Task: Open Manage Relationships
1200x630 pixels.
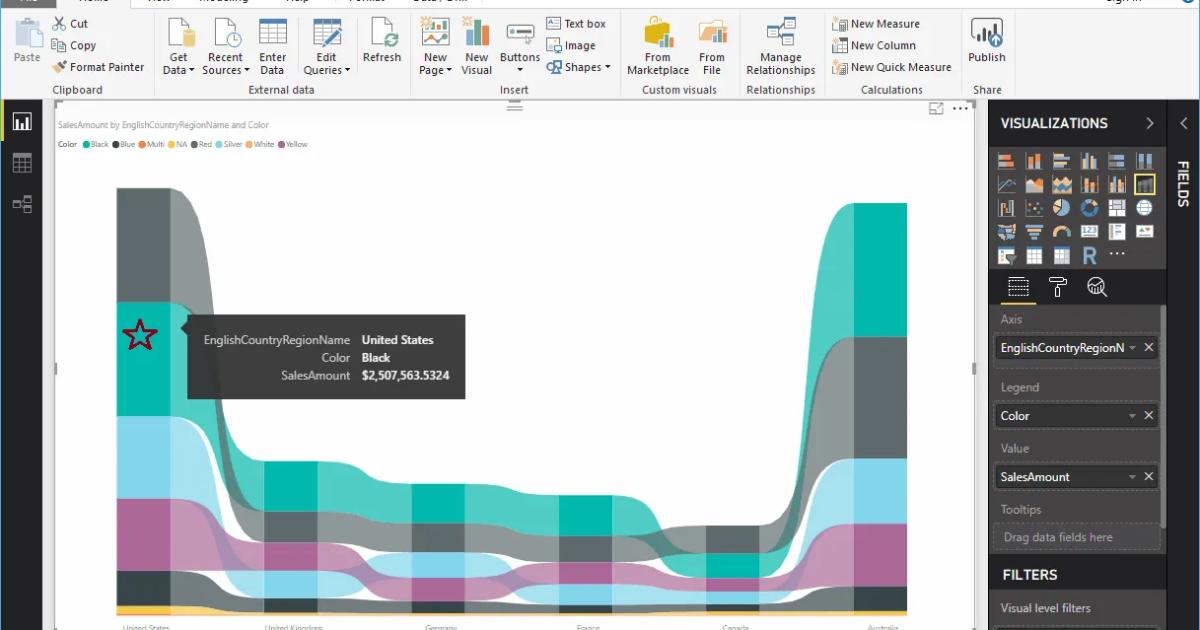Action: [781, 47]
